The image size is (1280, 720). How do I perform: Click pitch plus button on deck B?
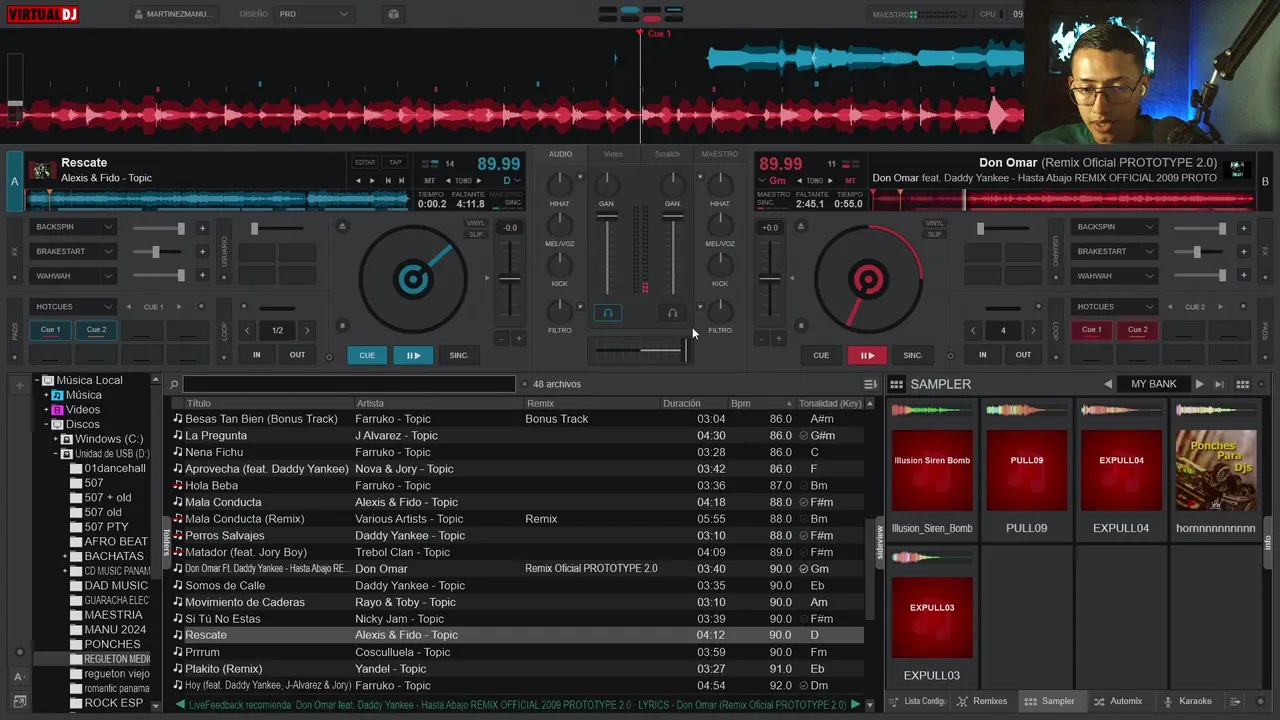[778, 339]
